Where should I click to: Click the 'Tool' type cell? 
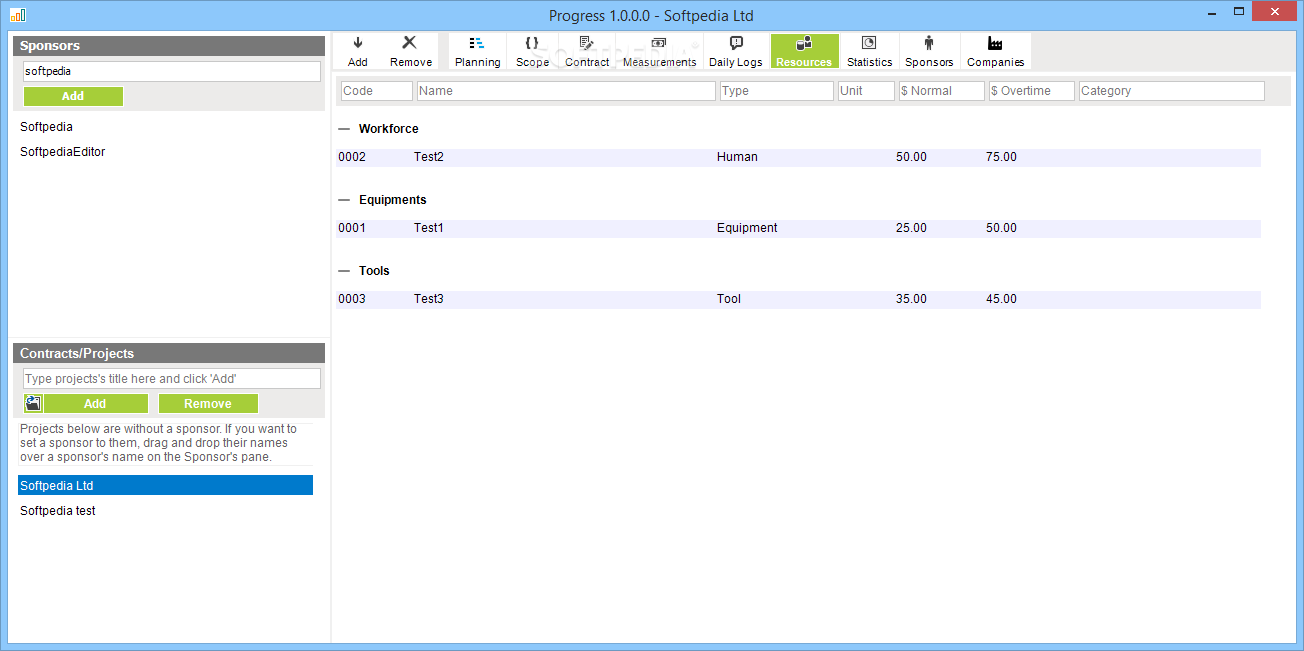(x=729, y=299)
